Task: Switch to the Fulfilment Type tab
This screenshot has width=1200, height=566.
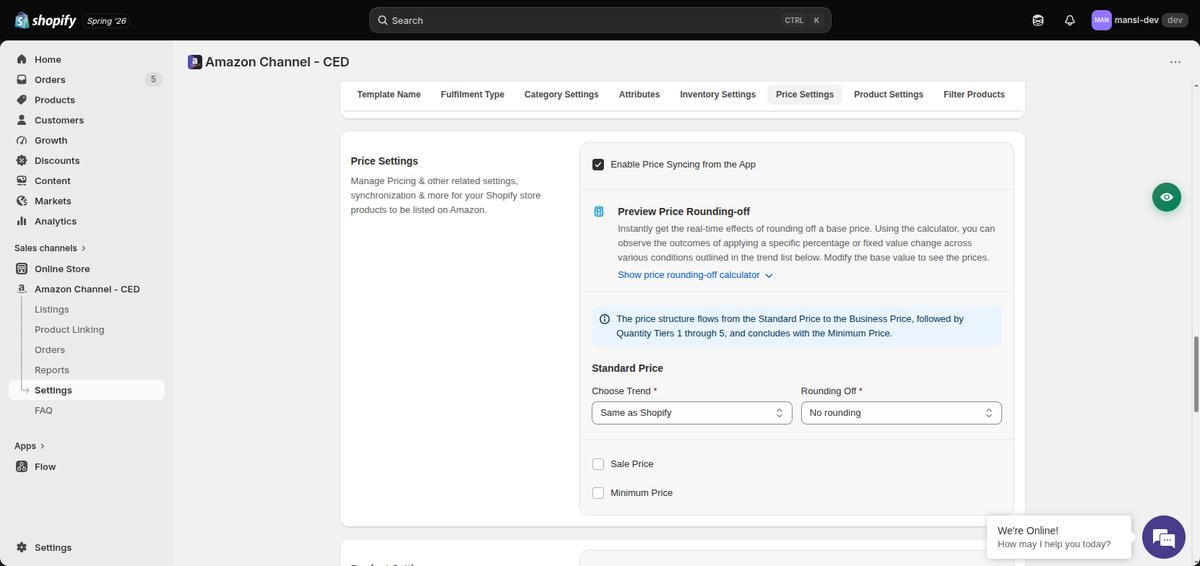Action: pos(472,94)
